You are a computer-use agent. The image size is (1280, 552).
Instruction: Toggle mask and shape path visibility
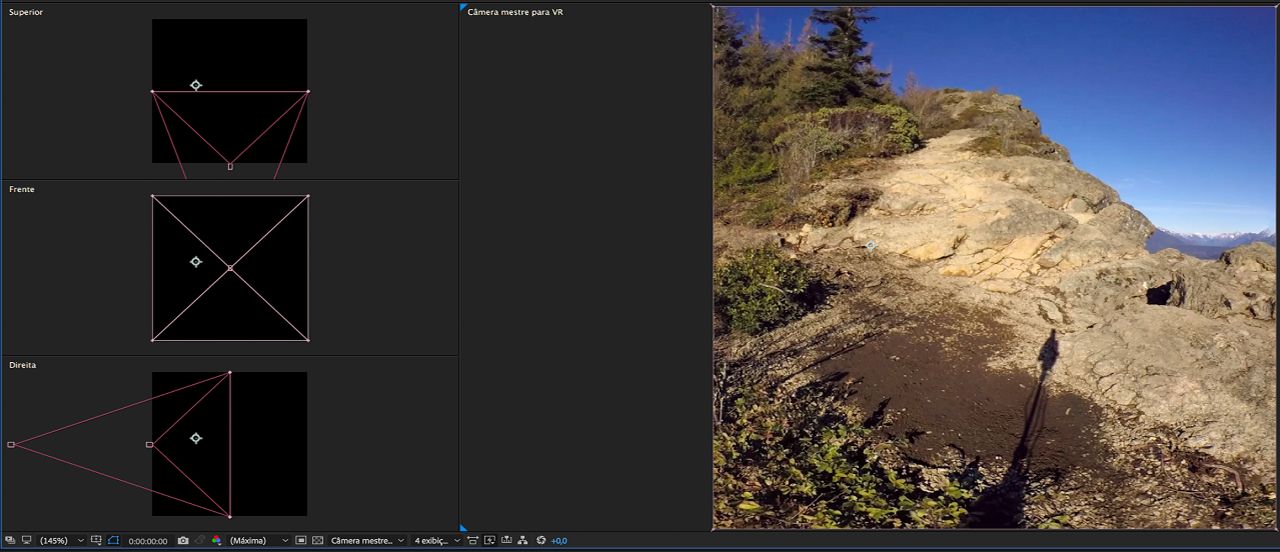(x=113, y=540)
